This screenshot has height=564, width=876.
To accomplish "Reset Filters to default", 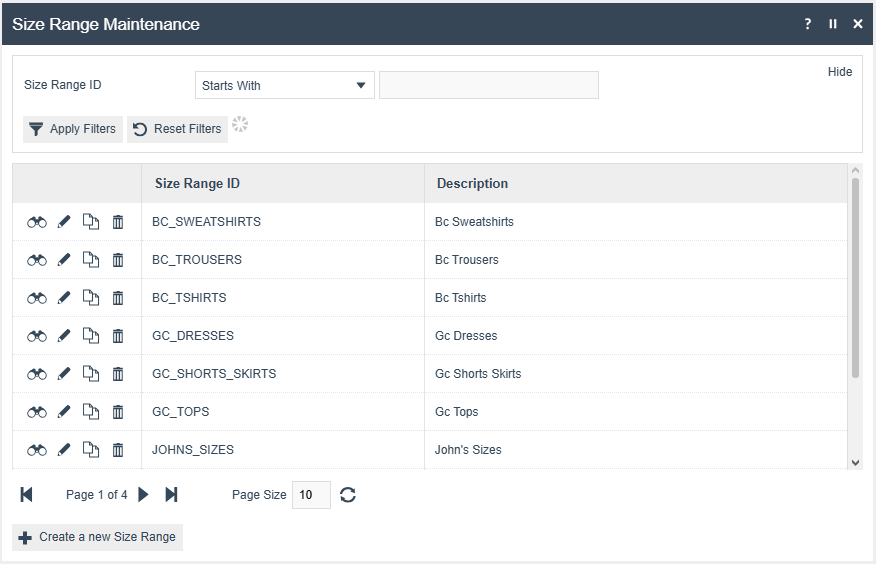I will tap(177, 129).
